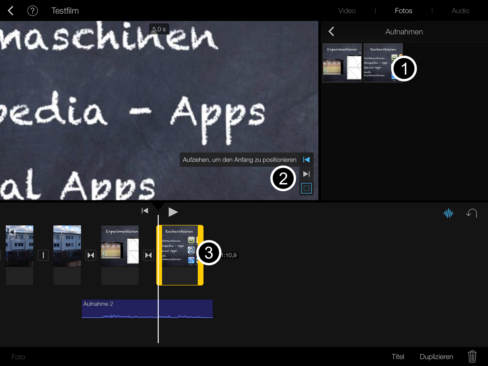The height and width of the screenshot is (366, 488).
Task: Select the first building clip in timeline
Action: (20, 255)
